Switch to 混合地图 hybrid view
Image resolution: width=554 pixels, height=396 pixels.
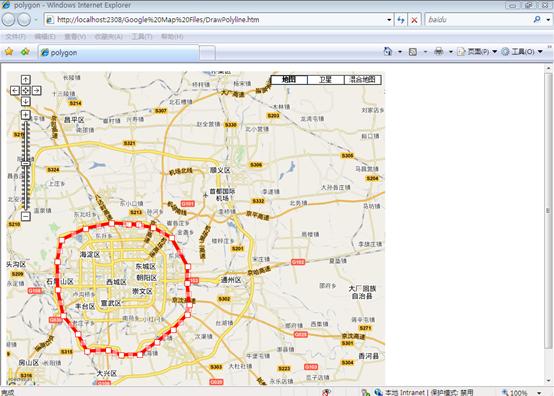click(x=363, y=79)
